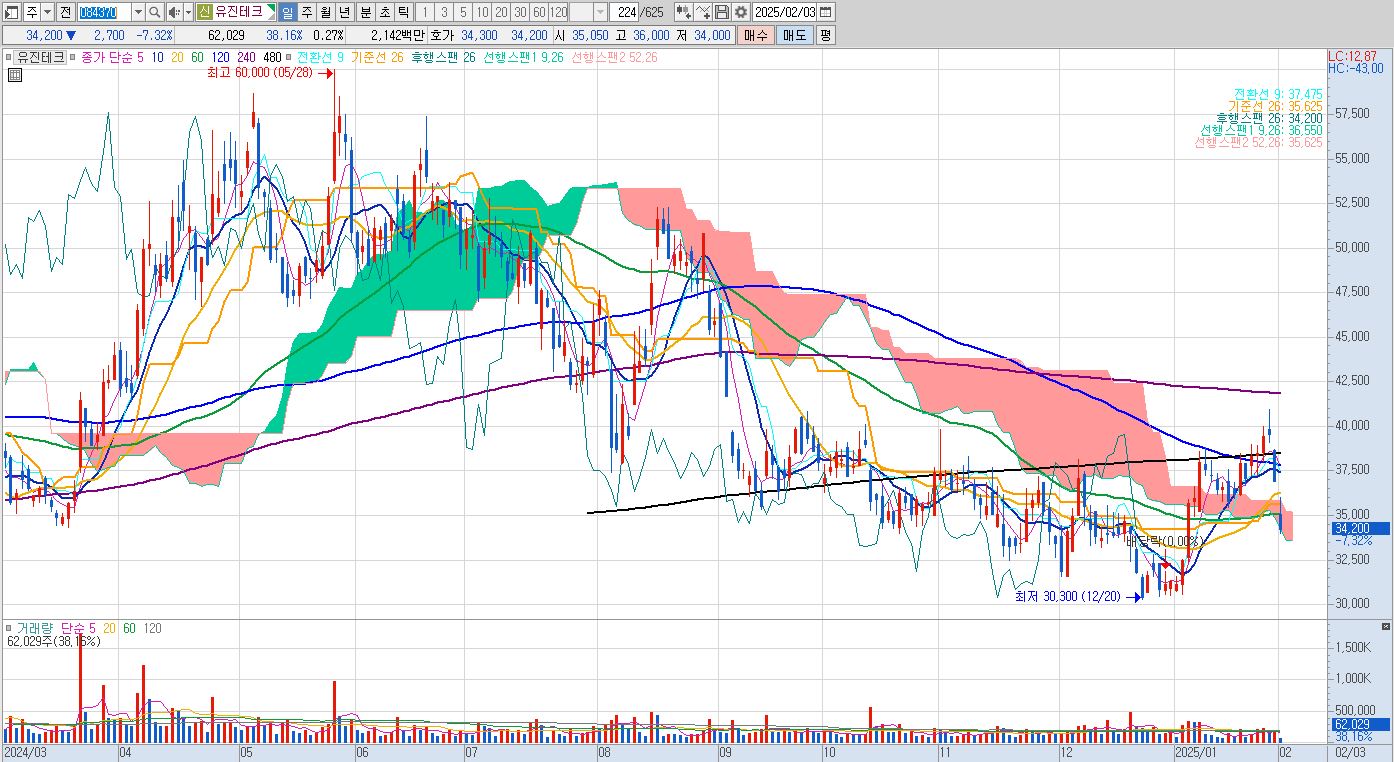Select the 5 interval preset button
The width and height of the screenshot is (1394, 762).
463,12
